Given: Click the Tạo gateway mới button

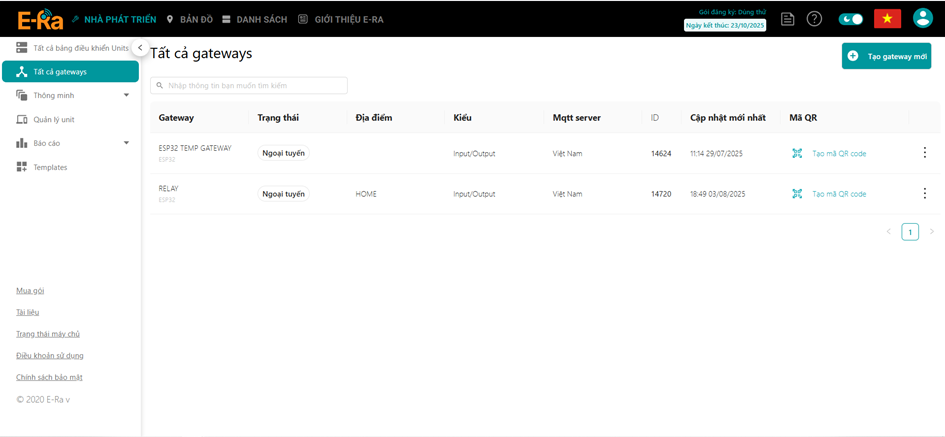Looking at the screenshot, I should point(887,56).
